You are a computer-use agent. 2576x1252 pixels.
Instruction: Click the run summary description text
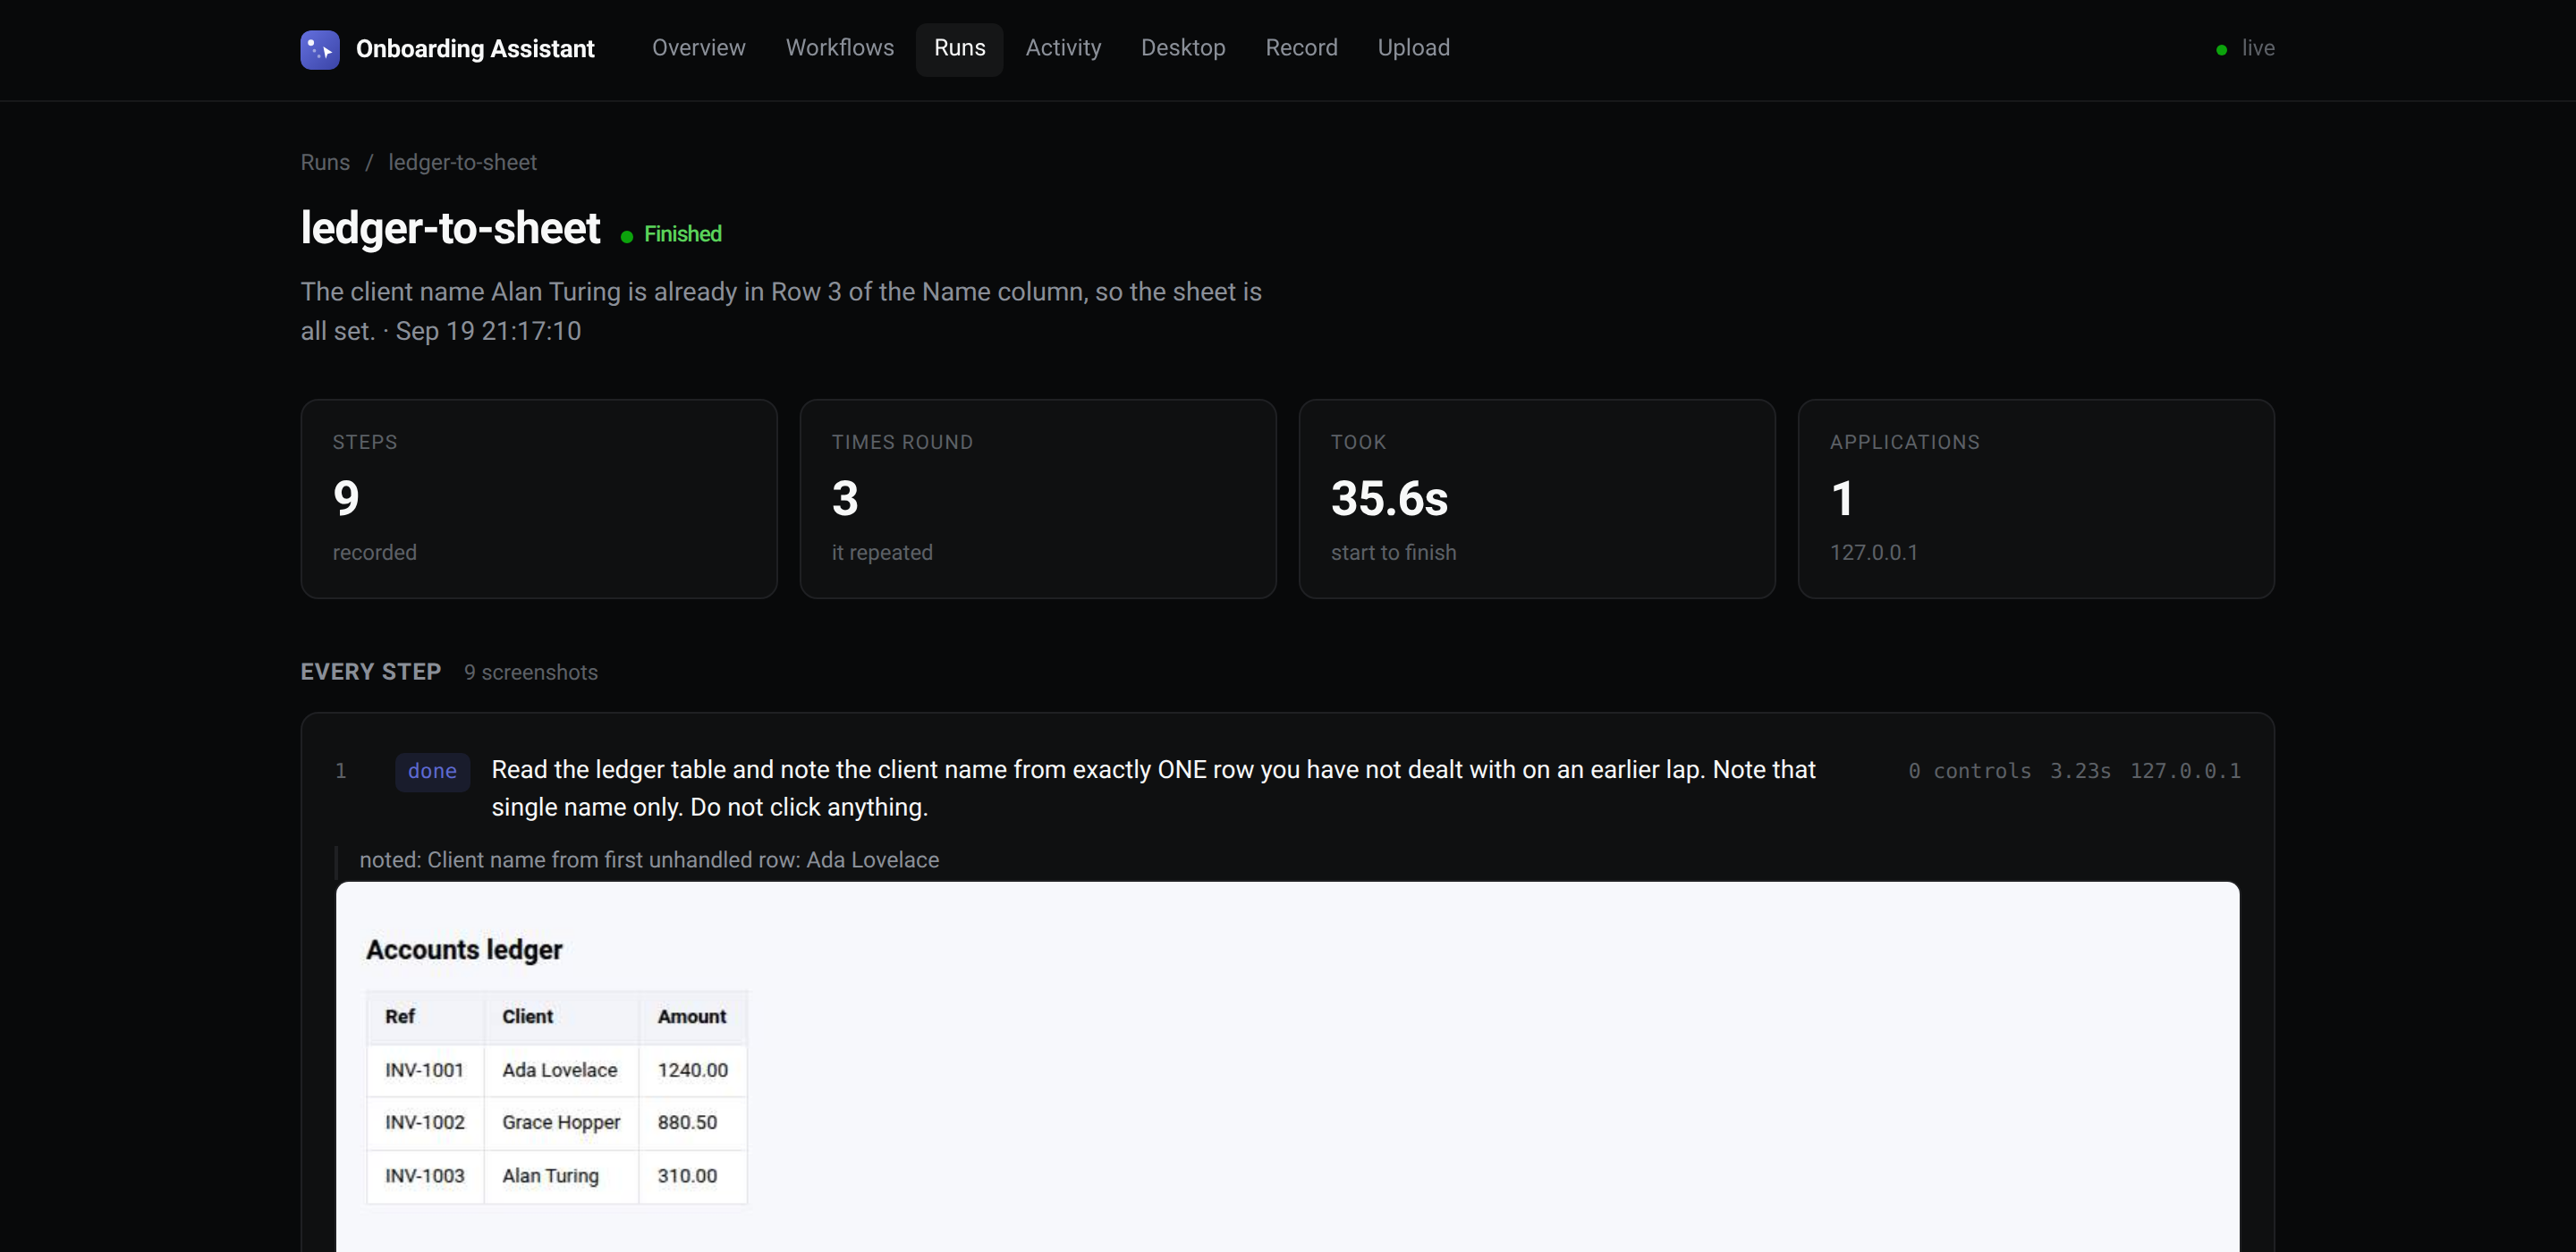tap(781, 311)
